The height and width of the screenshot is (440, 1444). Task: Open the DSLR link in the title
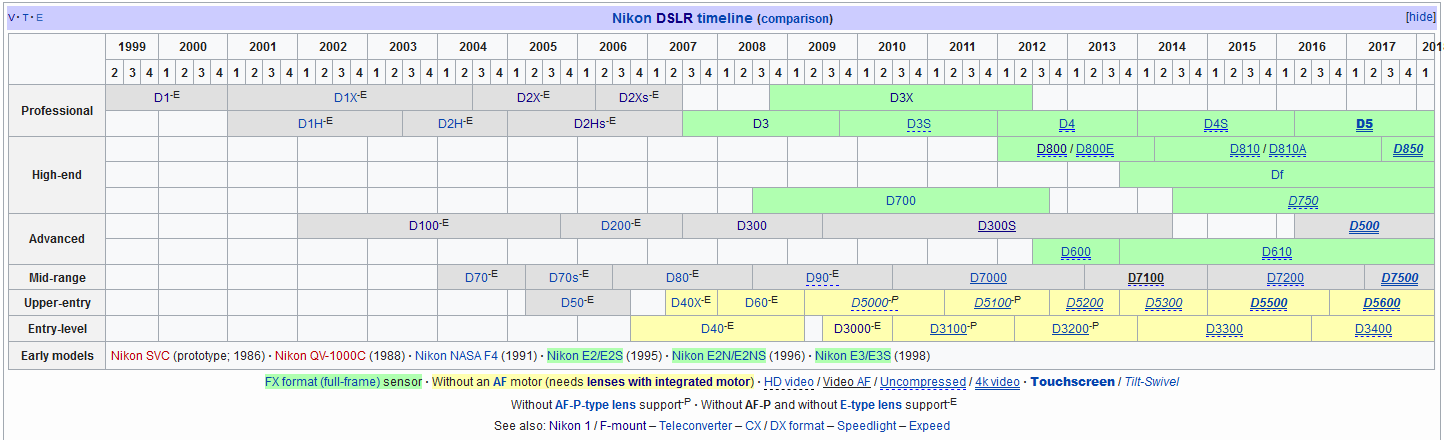pyautogui.click(x=674, y=18)
